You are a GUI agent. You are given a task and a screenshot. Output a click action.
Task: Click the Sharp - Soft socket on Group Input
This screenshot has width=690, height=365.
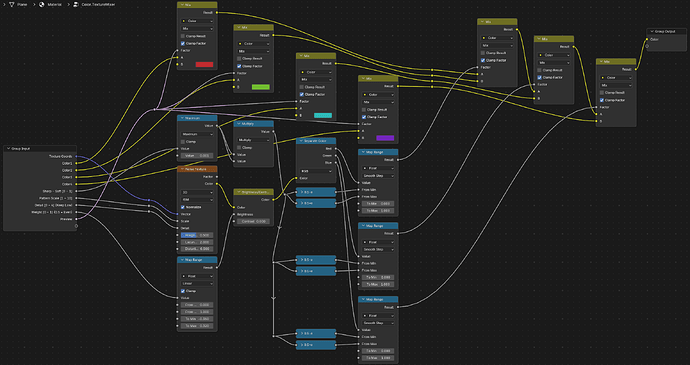point(76,191)
